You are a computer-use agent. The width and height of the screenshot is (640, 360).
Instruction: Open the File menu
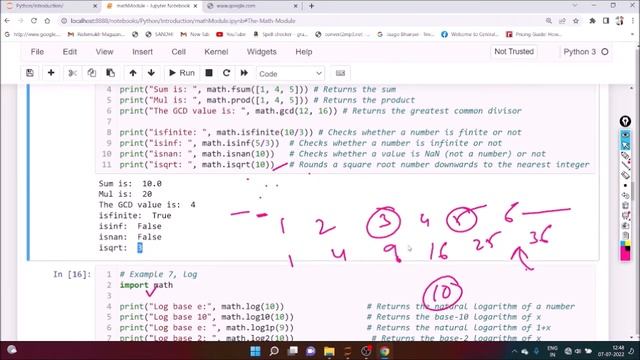click(37, 52)
